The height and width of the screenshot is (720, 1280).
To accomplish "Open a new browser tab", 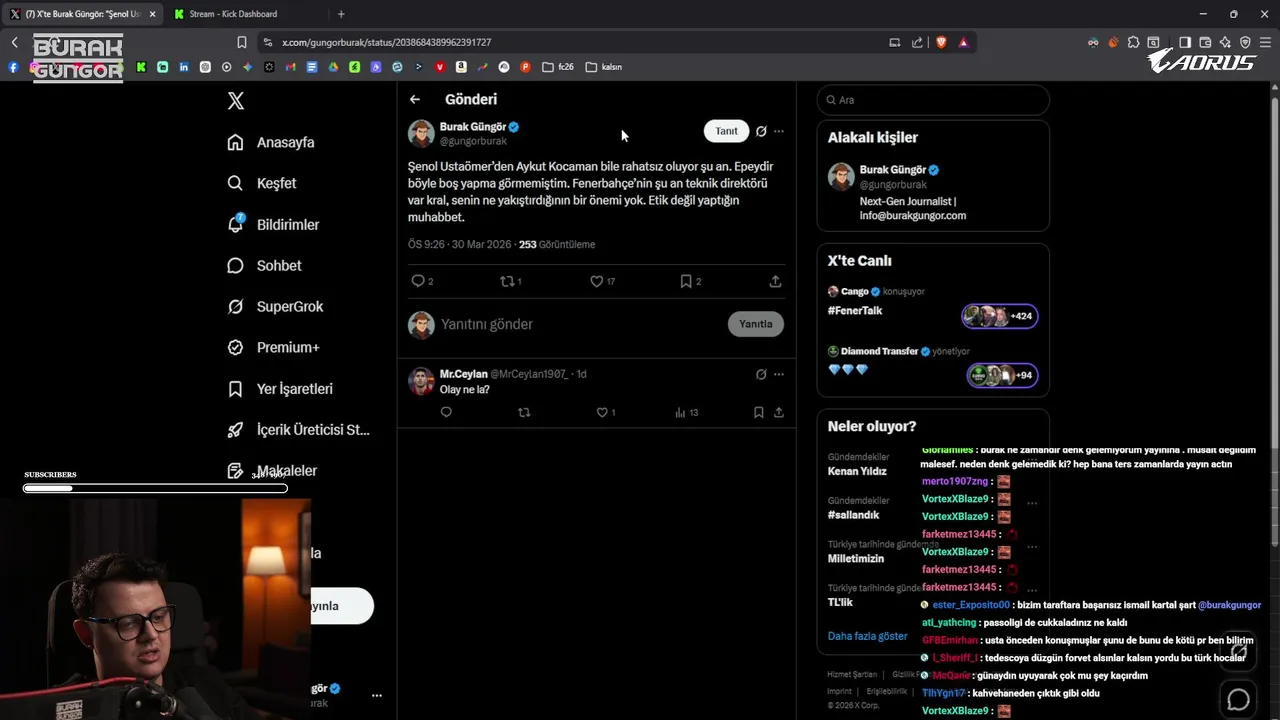I will click(341, 14).
